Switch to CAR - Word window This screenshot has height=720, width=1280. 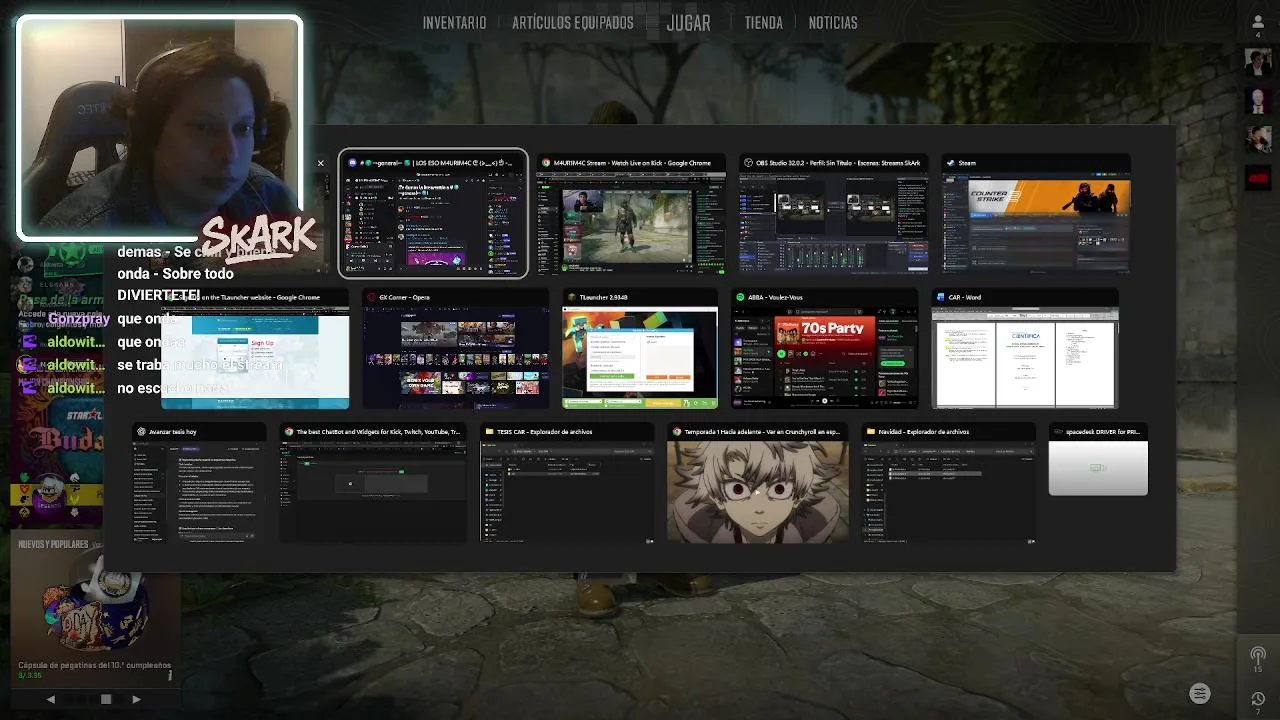1025,350
